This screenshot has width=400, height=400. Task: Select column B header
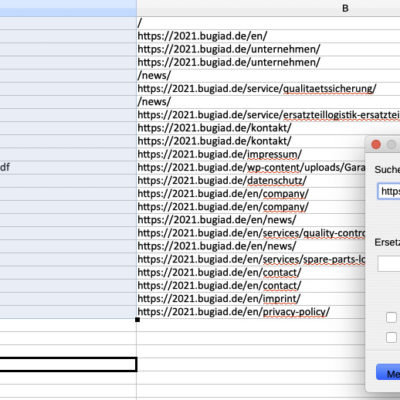tap(268, 8)
